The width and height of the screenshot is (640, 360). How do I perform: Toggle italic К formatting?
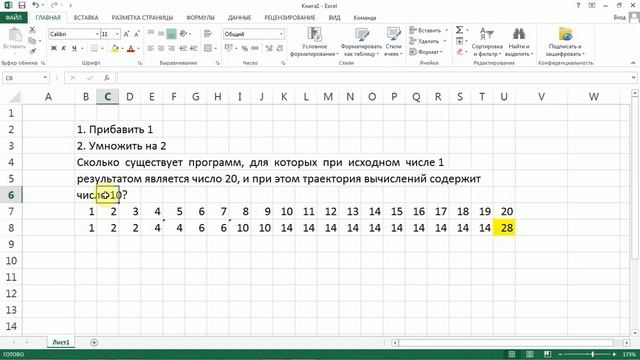coord(64,49)
